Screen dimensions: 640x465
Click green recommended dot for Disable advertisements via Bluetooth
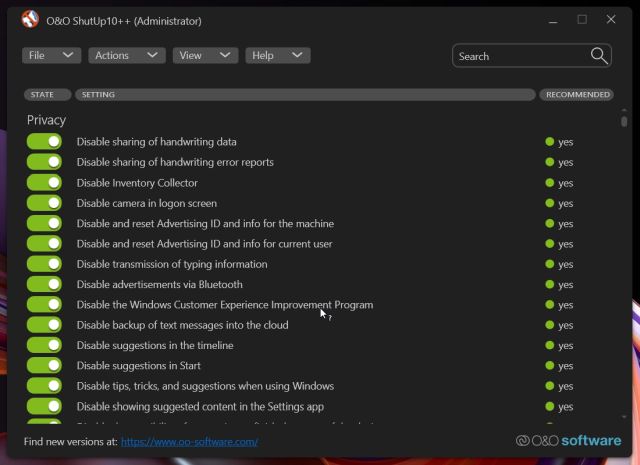coord(549,284)
